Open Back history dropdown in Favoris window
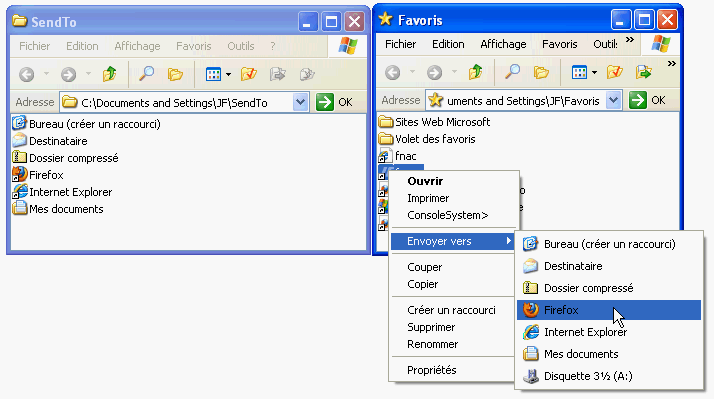The width and height of the screenshot is (714, 399). (x=412, y=72)
